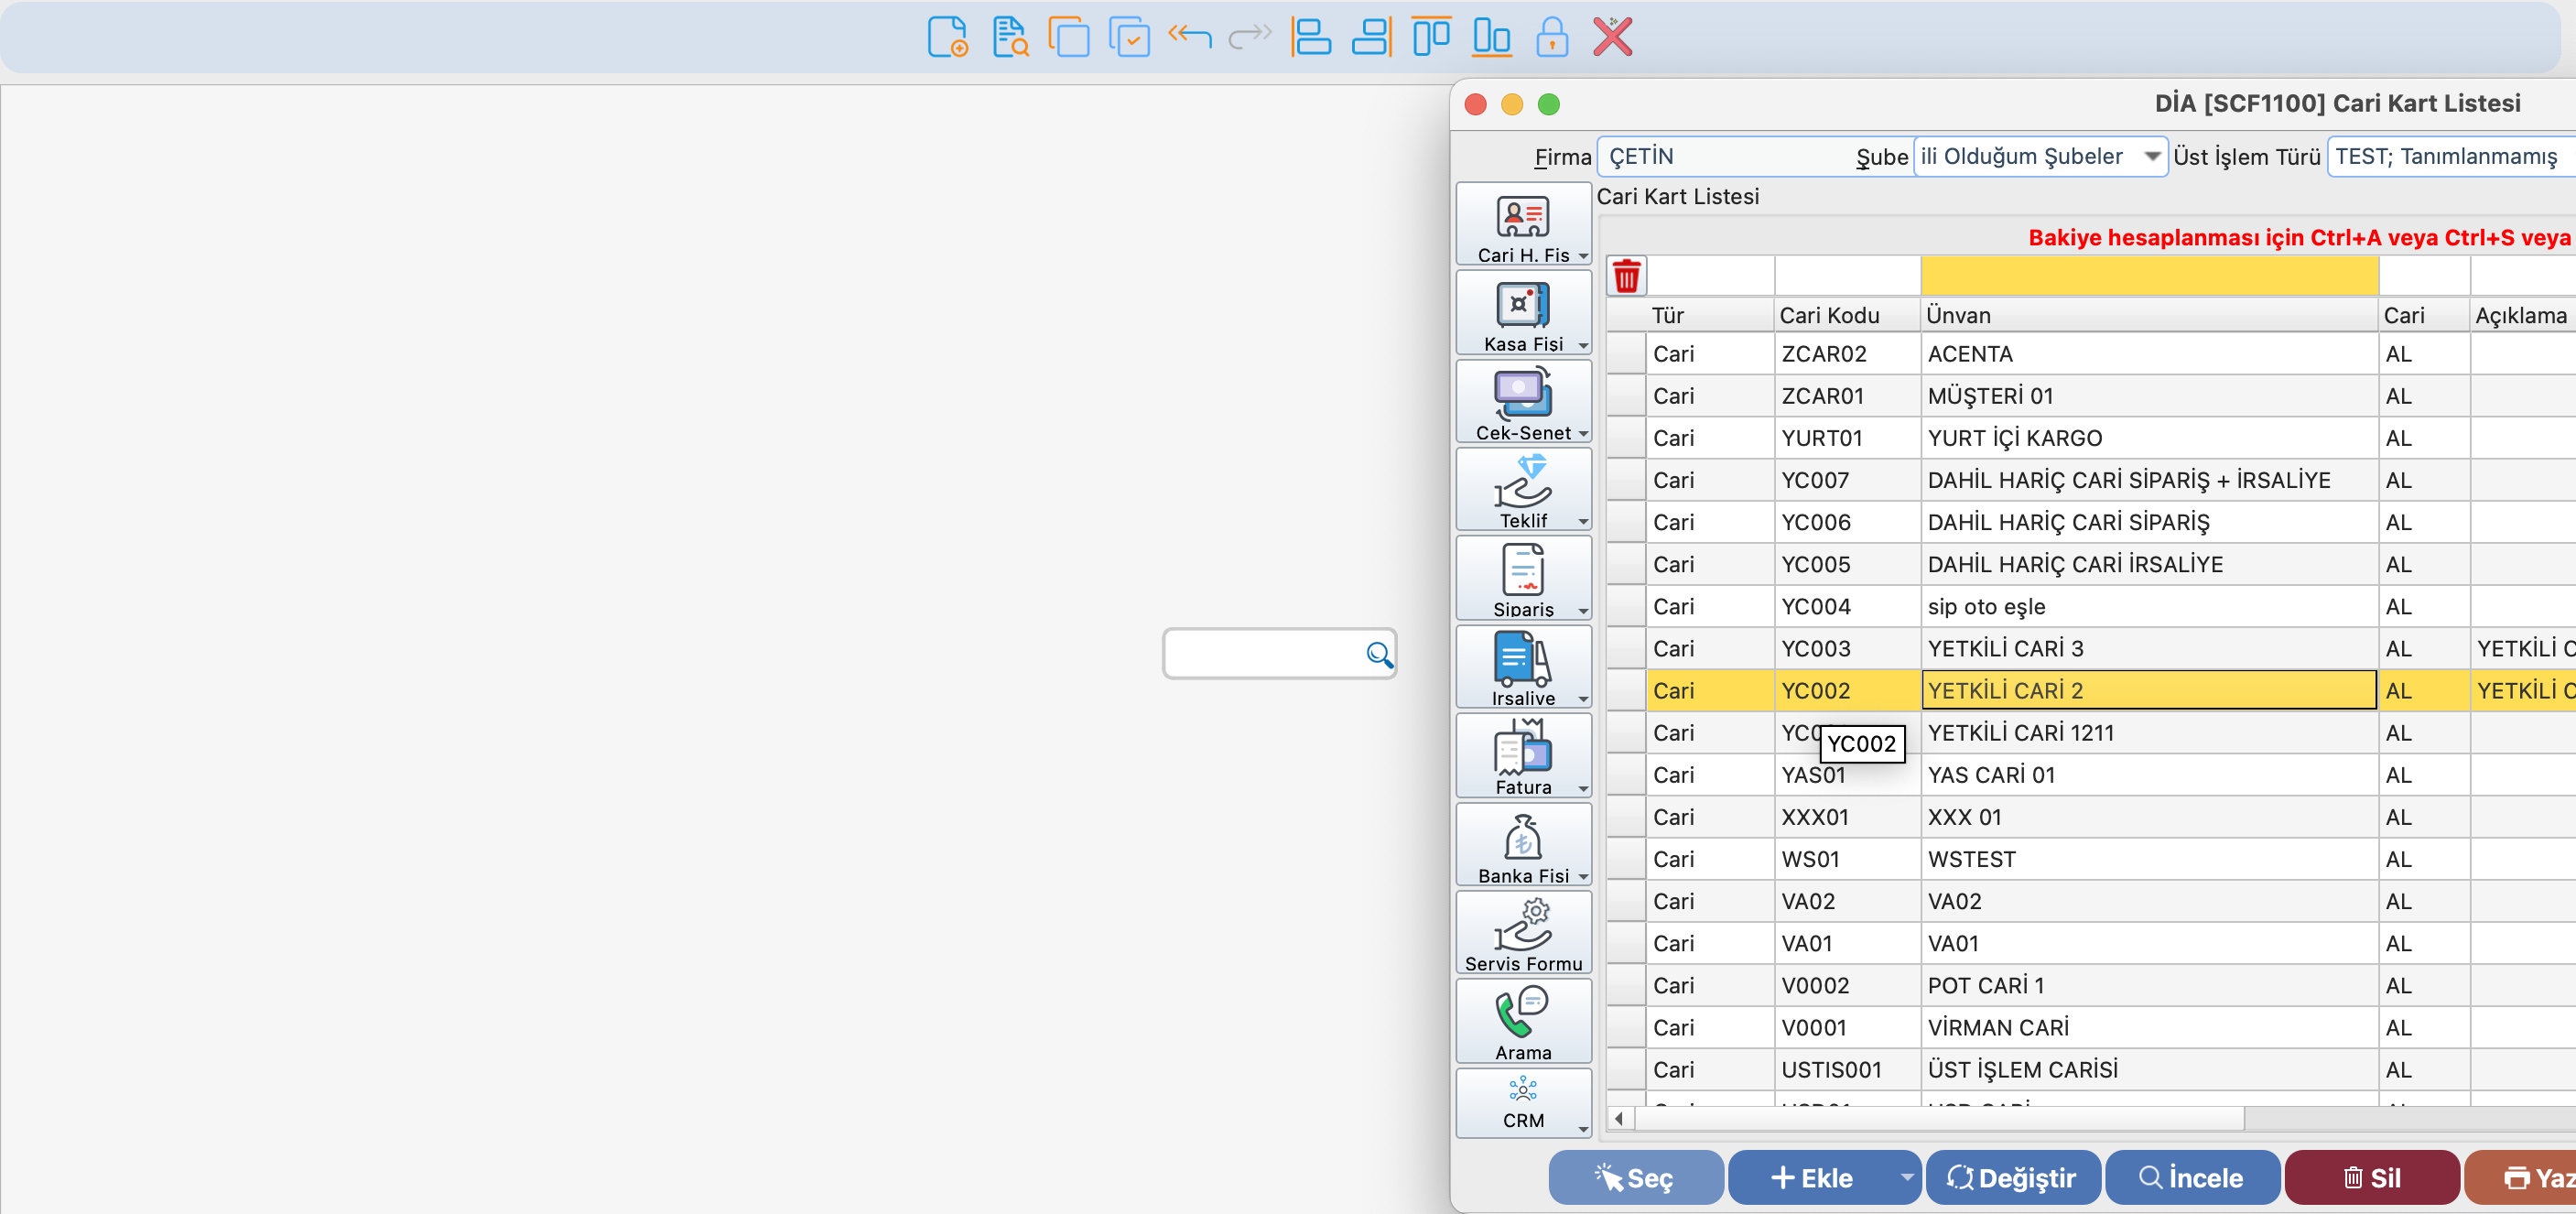This screenshot has height=1214, width=2576.
Task: Expand the Teklif dropdown arrow
Action: coord(1583,521)
